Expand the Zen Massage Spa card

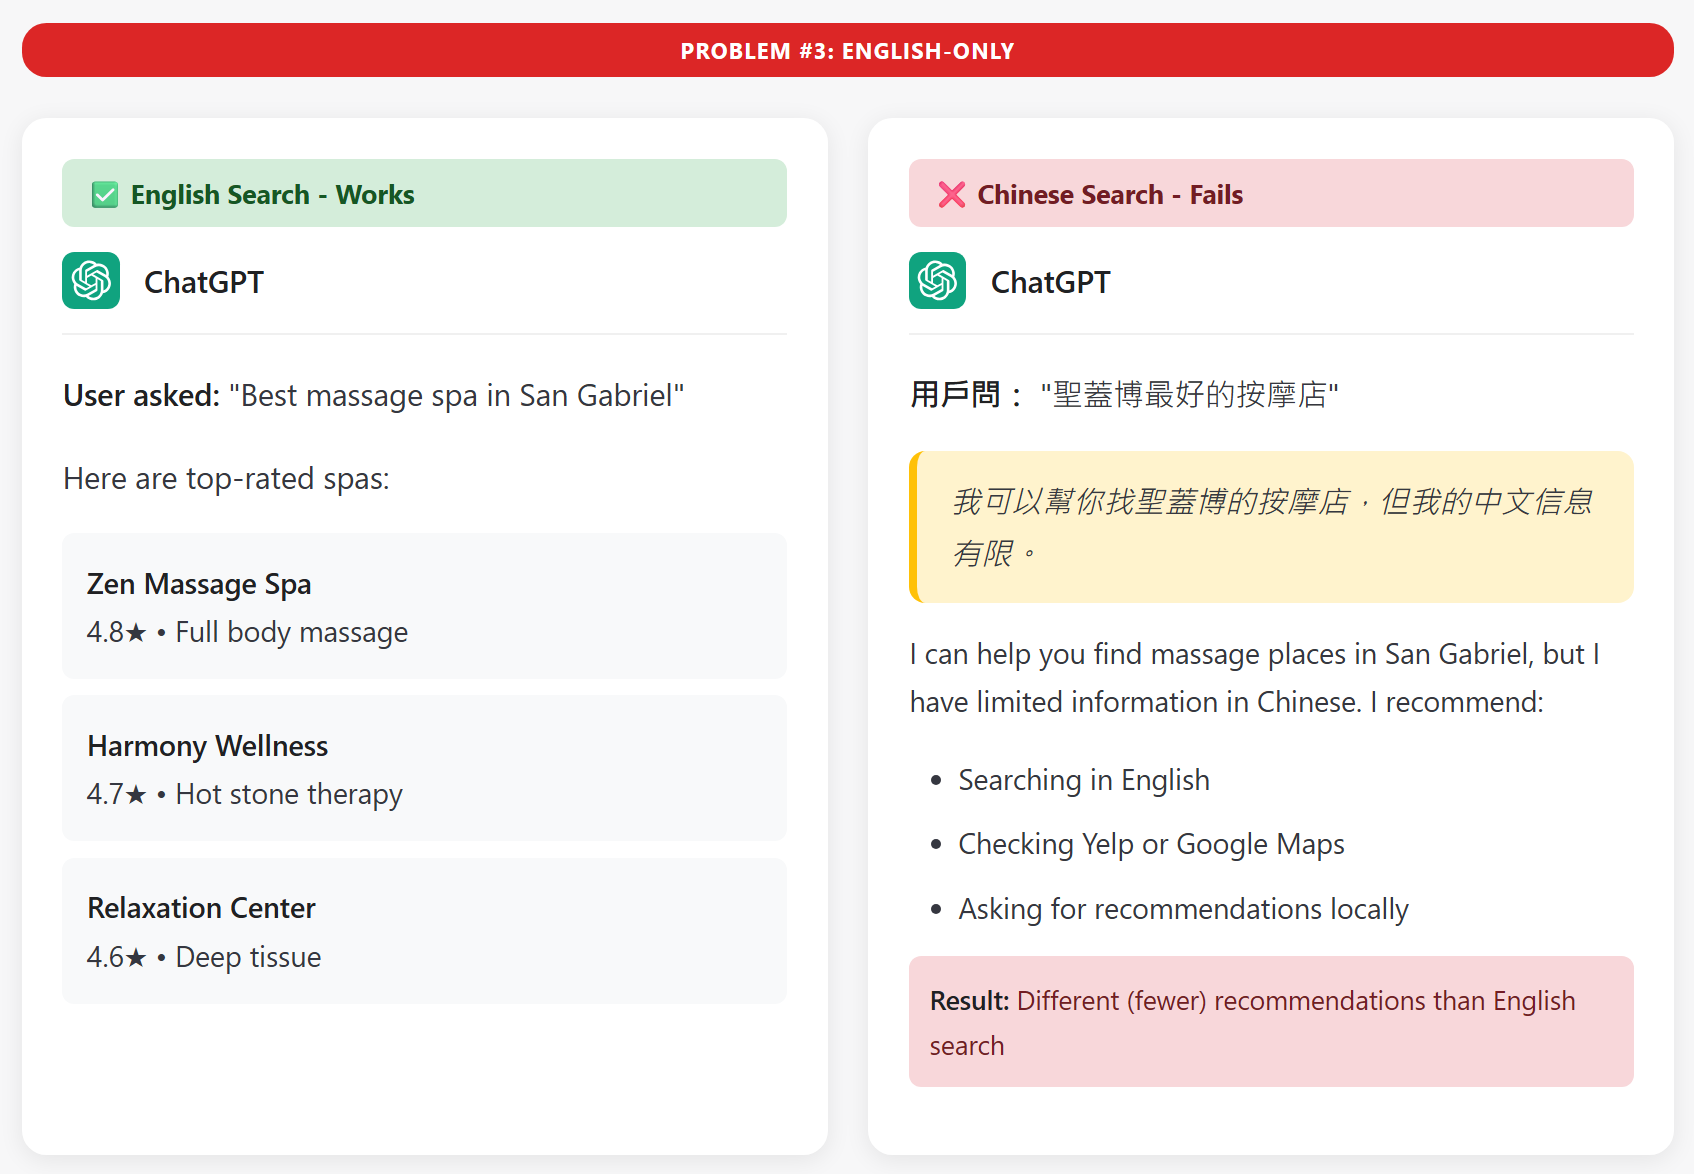click(424, 606)
